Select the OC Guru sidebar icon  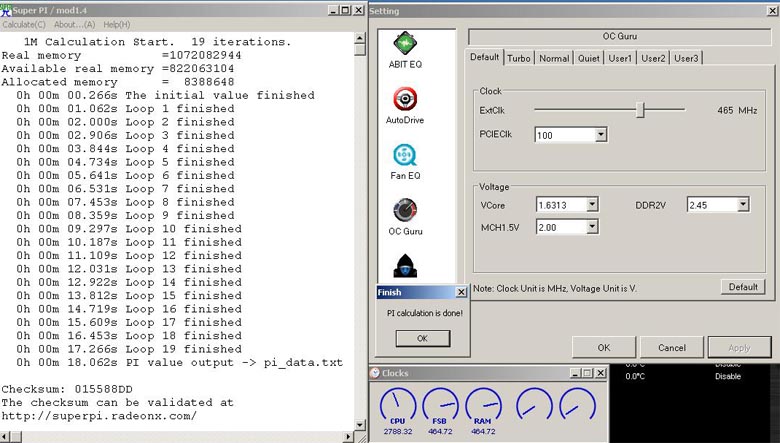405,210
